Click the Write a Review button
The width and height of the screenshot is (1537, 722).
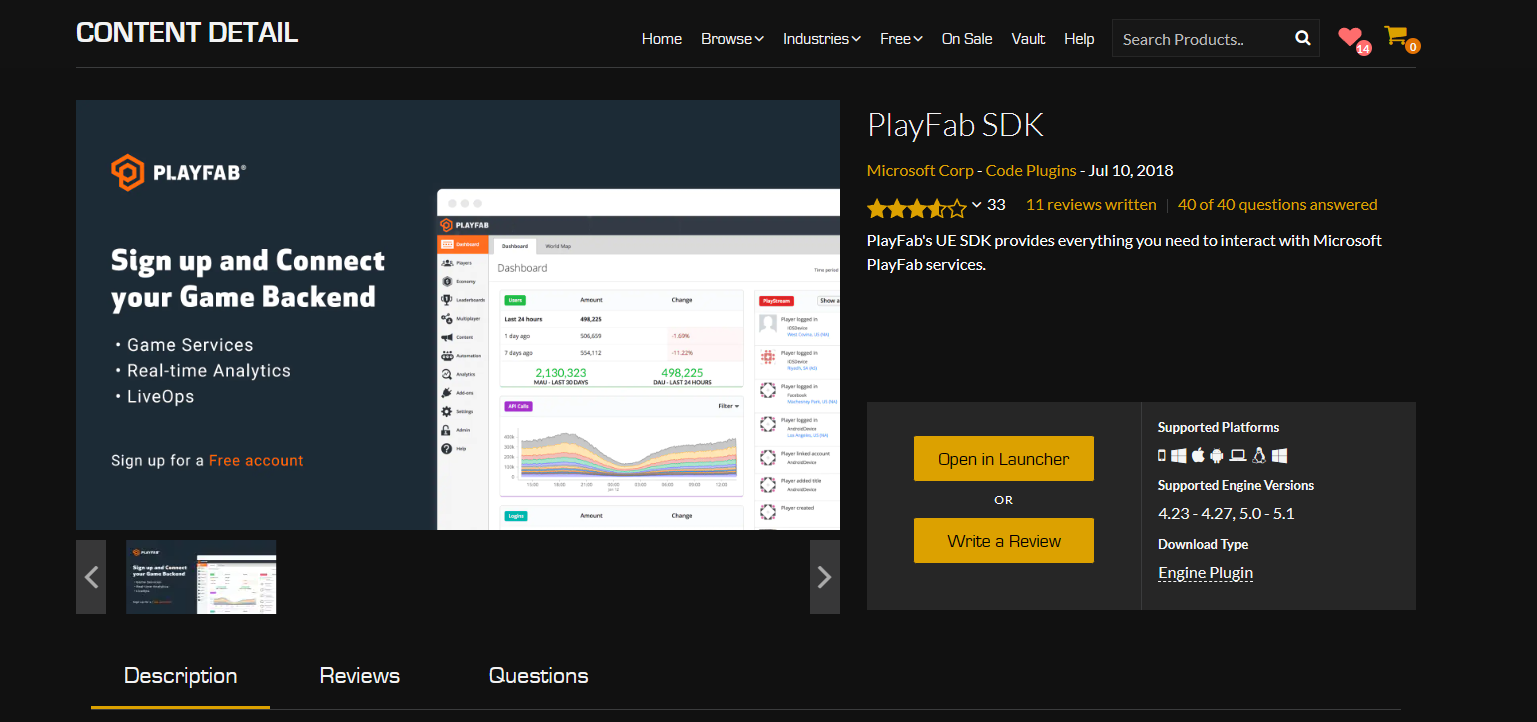point(1003,541)
